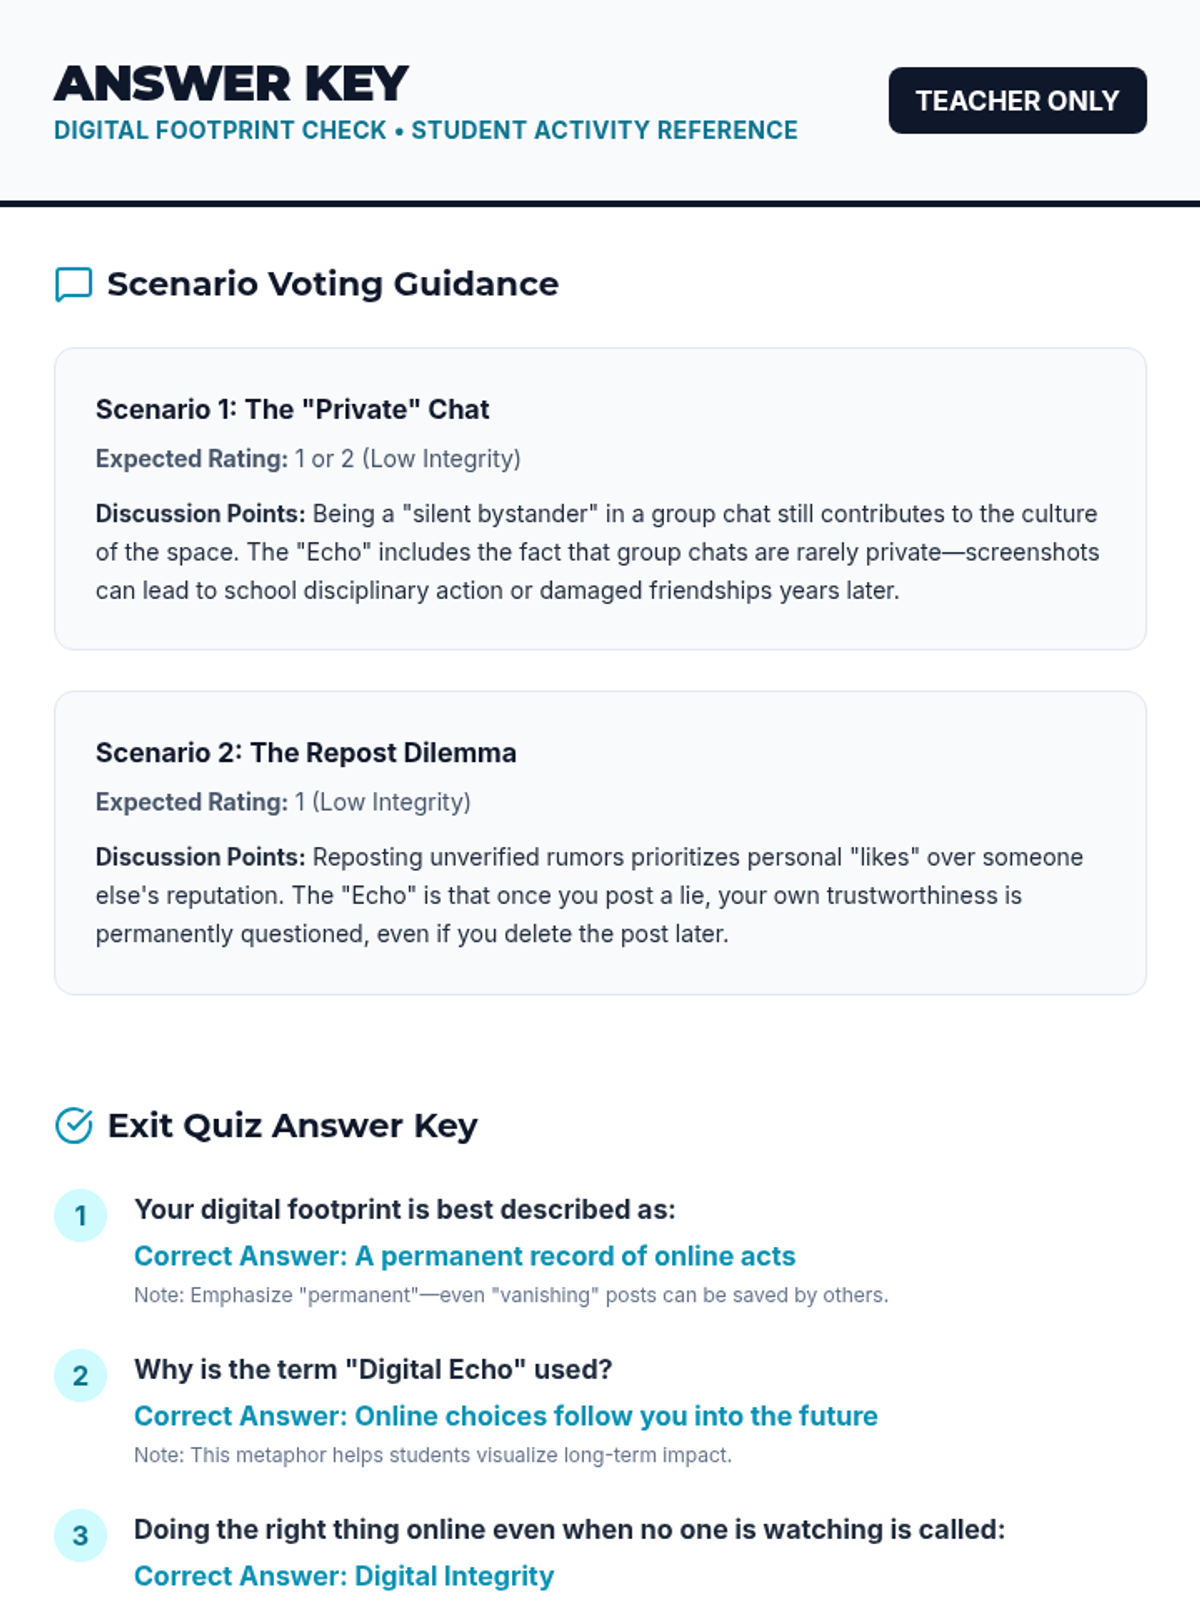
Task: Click the ANSWER KEY title
Action: (x=231, y=84)
